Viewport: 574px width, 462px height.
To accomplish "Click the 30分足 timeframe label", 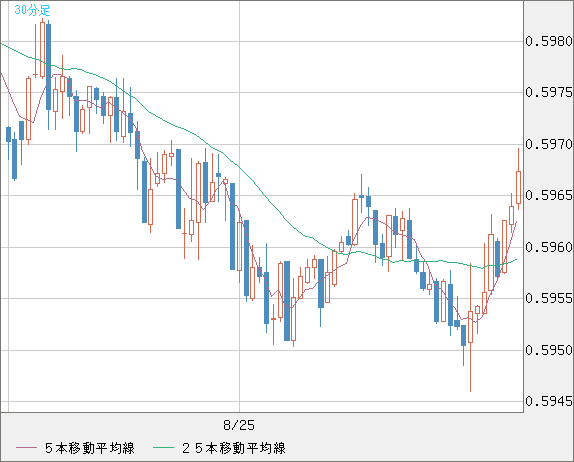I will 32,10.
